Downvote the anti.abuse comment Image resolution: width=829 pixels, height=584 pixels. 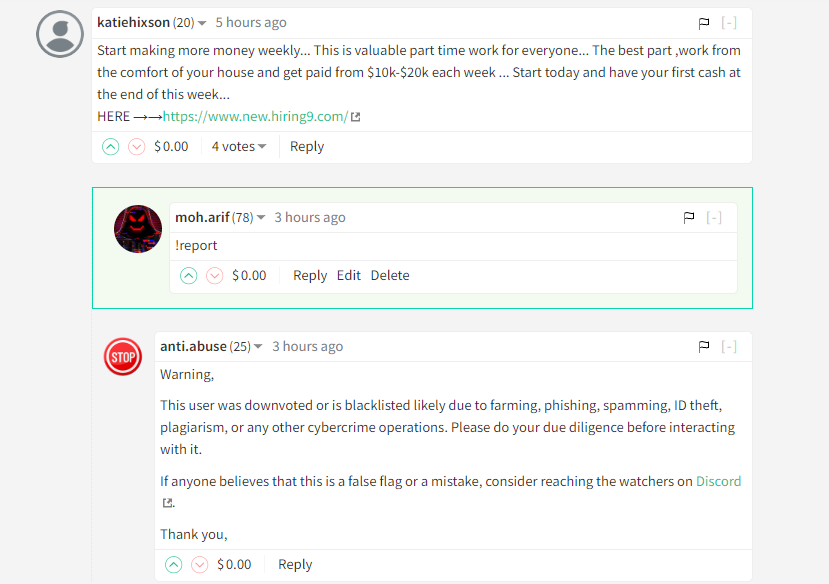tap(199, 564)
